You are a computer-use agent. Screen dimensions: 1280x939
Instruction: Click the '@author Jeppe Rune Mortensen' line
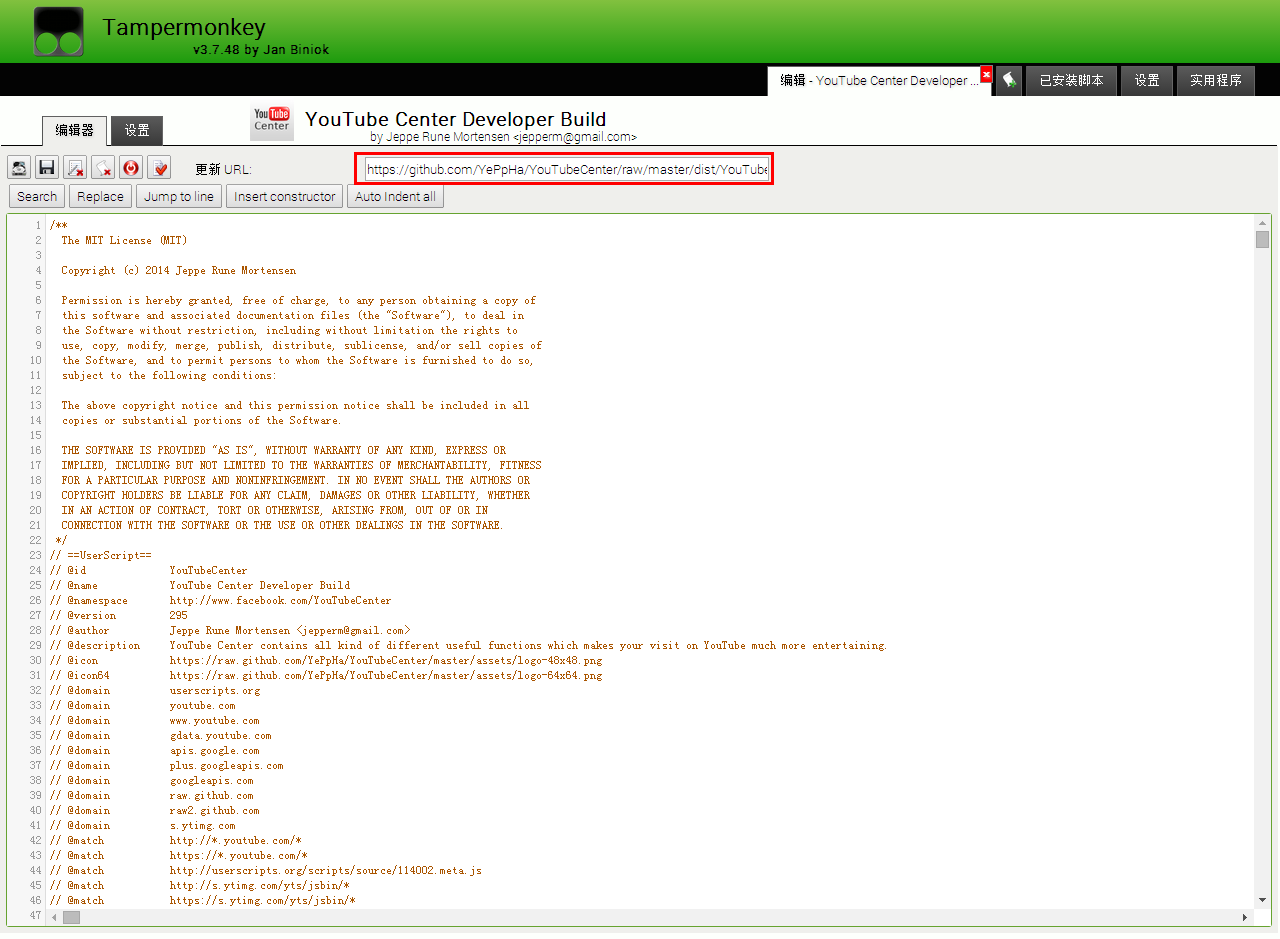(229, 630)
